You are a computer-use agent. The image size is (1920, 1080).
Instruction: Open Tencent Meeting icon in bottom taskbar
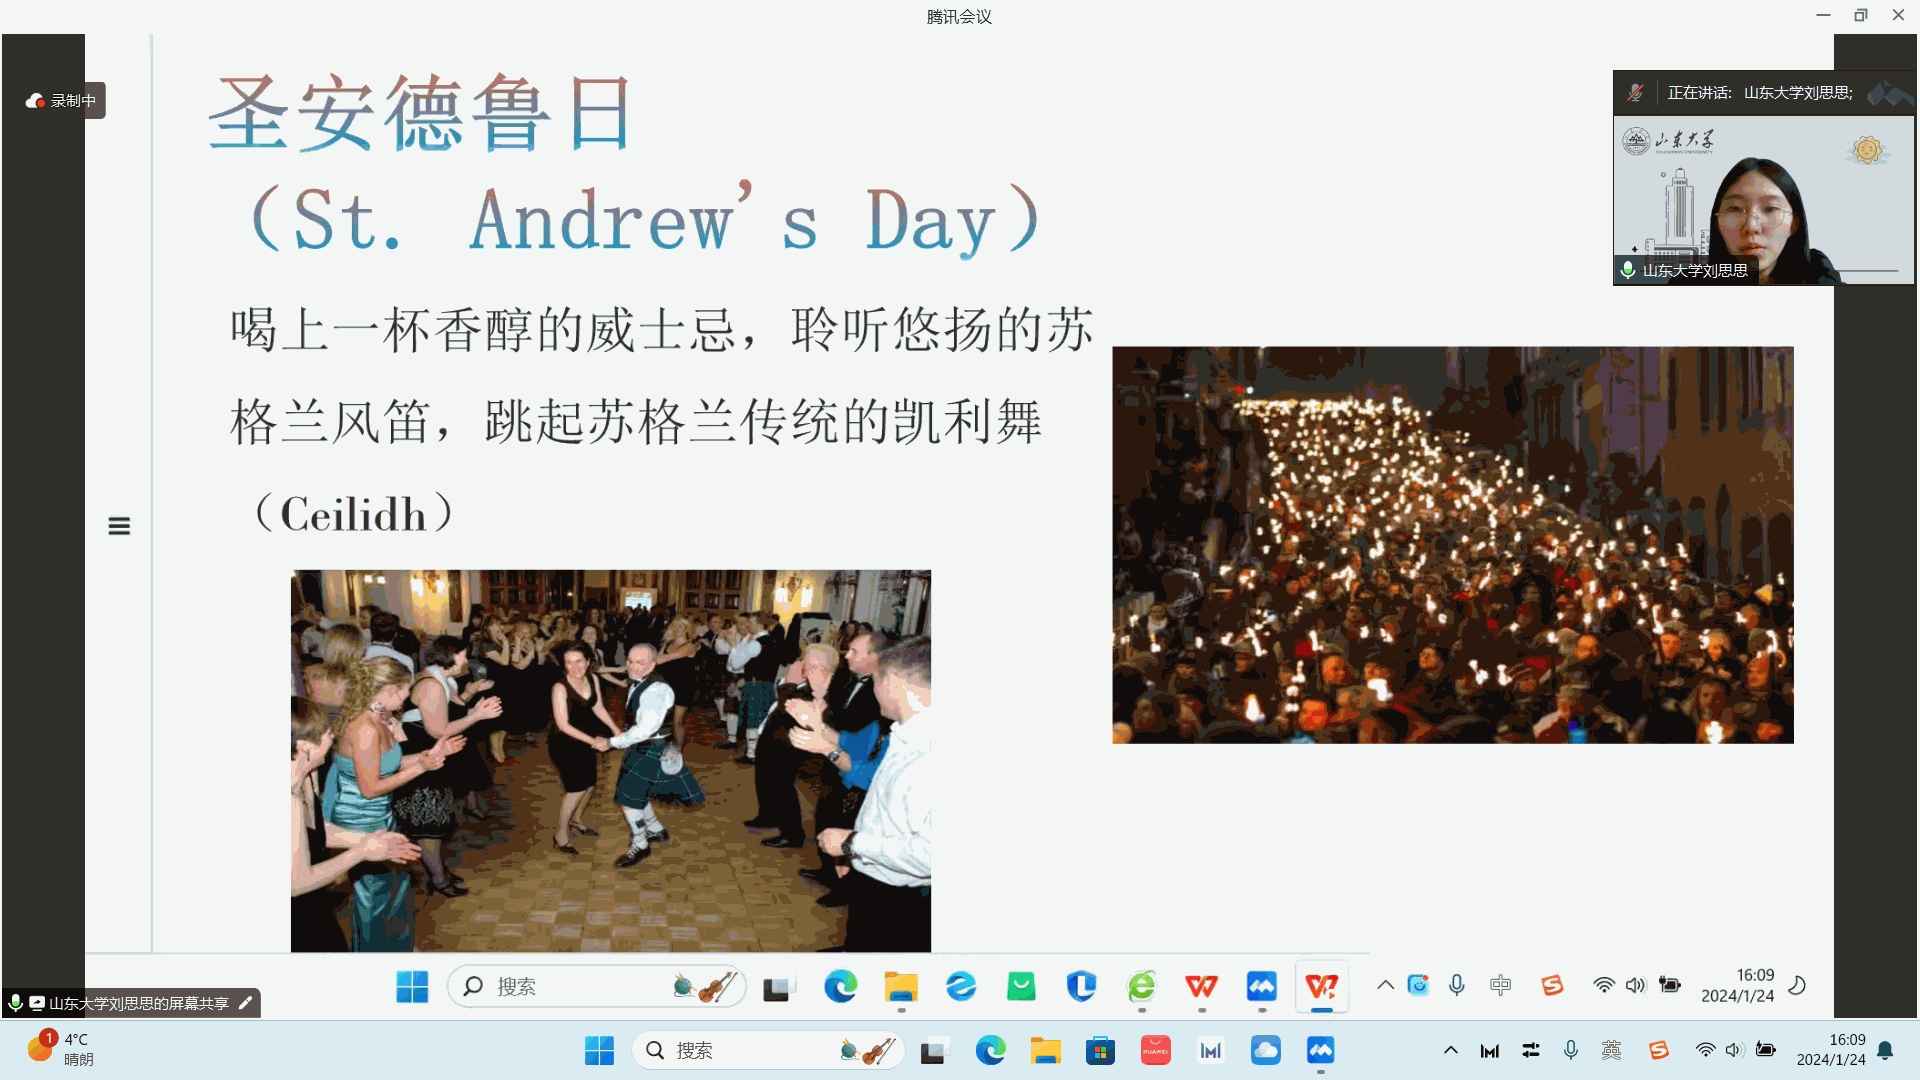pos(1320,1050)
